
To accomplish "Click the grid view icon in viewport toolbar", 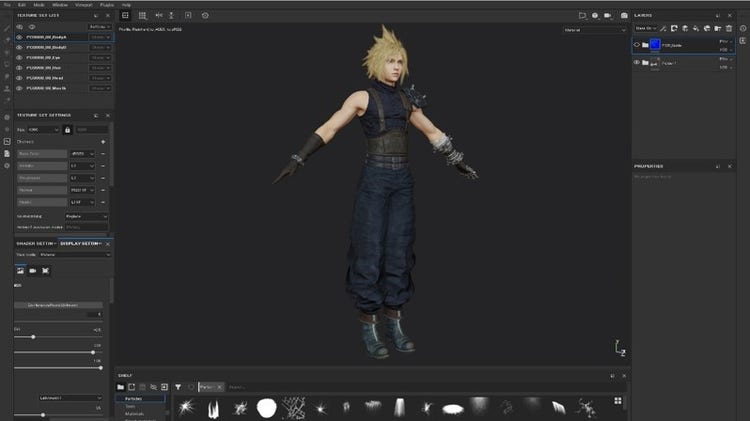I will pos(143,15).
